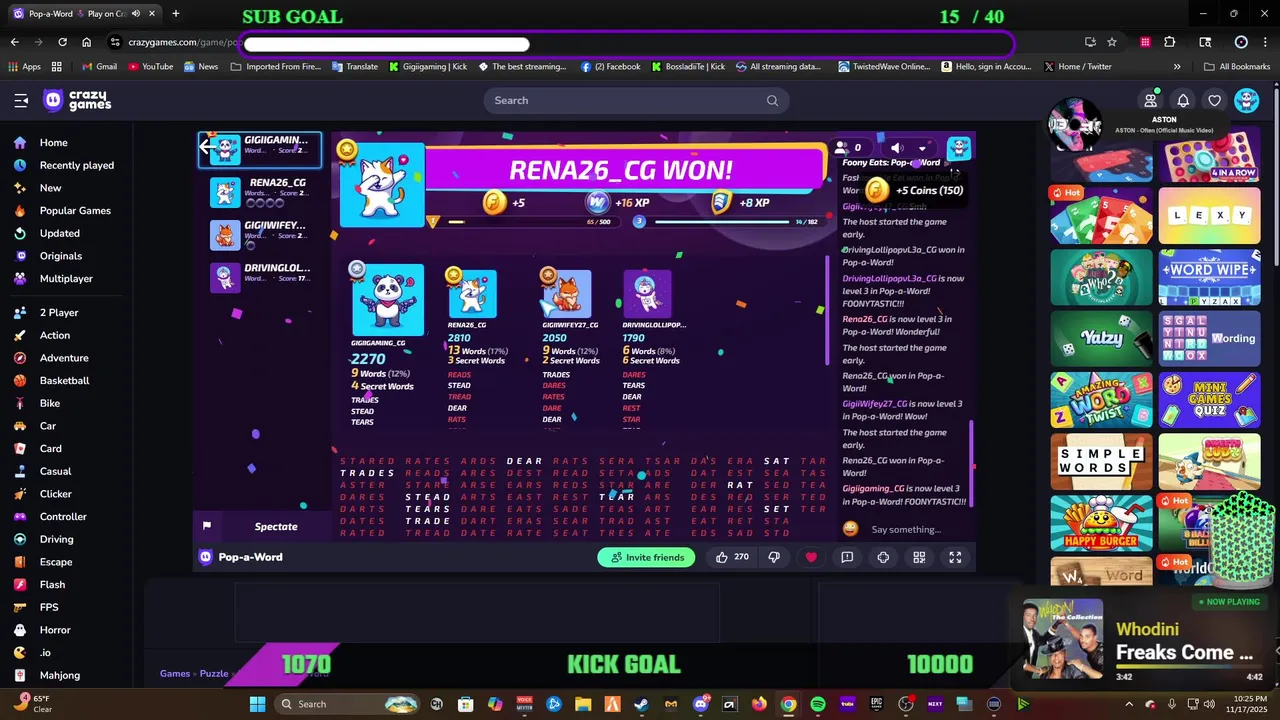The image size is (1280, 720).
Task: Open the Mini Games Quiz thumbnail
Action: click(1209, 400)
